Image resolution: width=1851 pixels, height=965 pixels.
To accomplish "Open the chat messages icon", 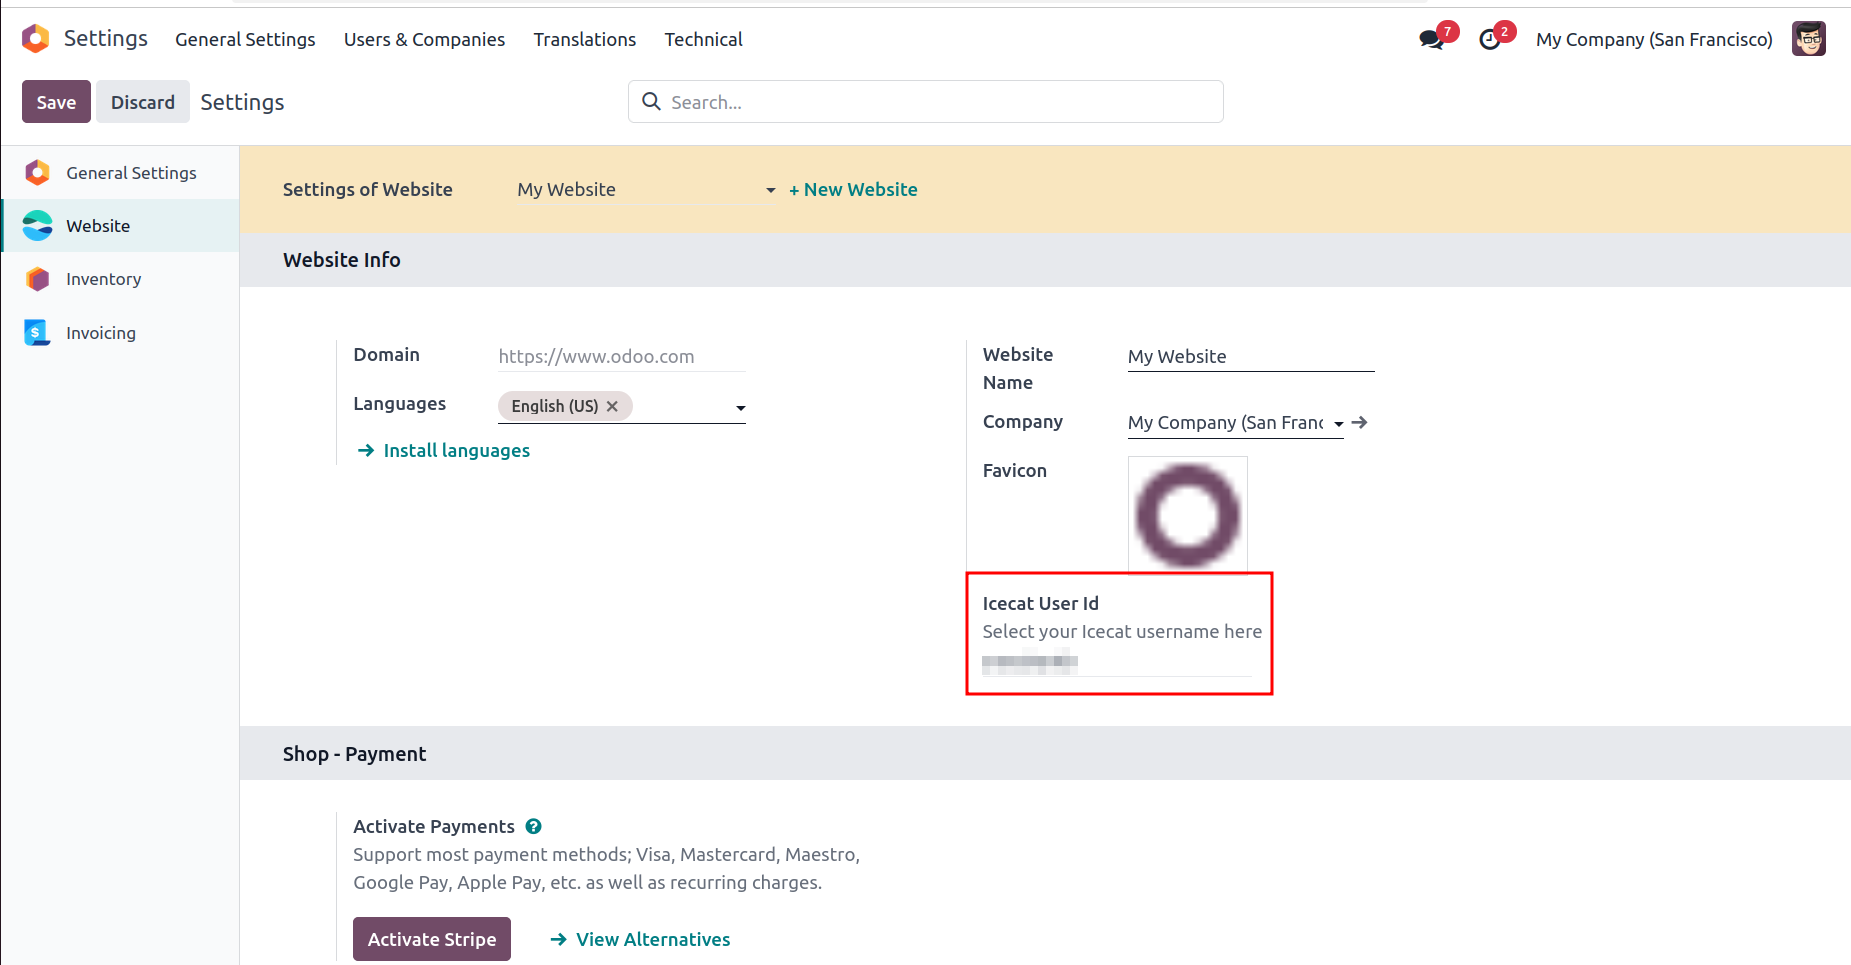I will [1431, 40].
